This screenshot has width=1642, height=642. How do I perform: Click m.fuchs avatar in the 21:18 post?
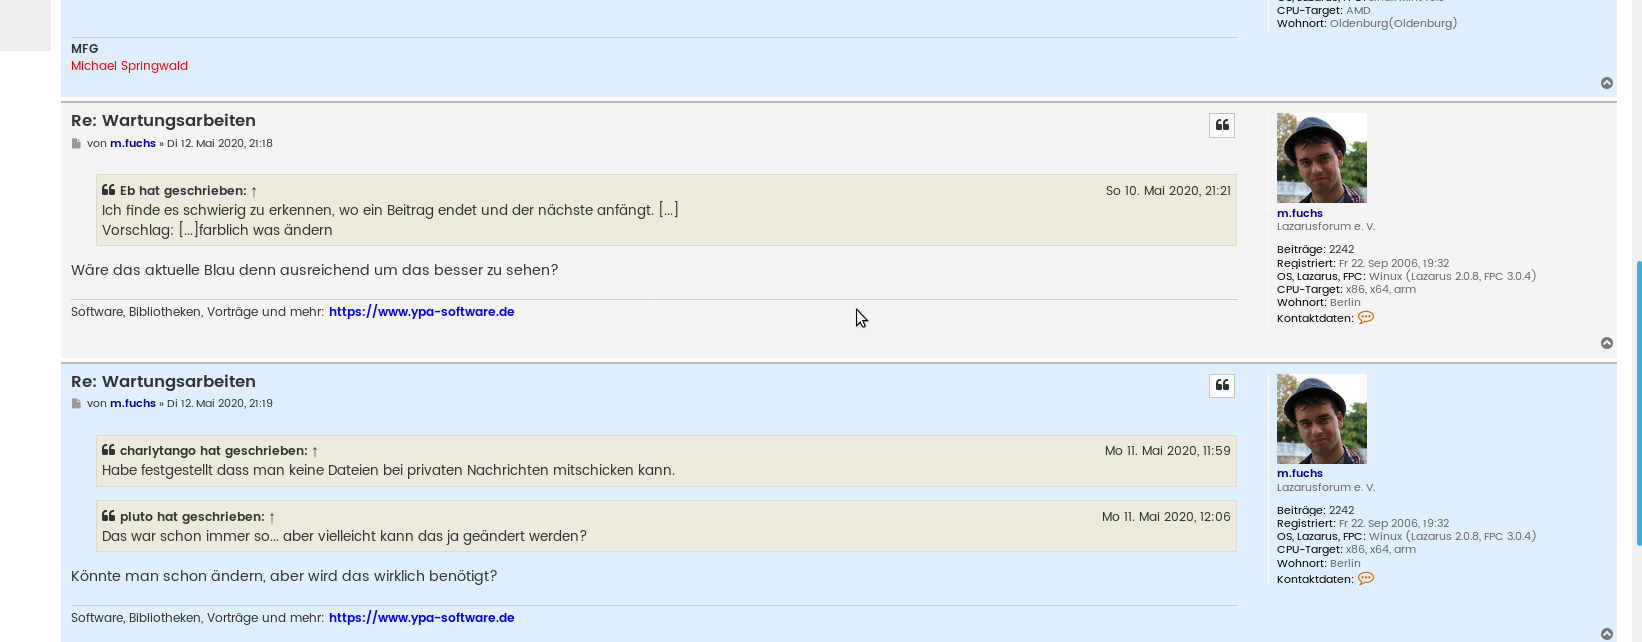1321,158
